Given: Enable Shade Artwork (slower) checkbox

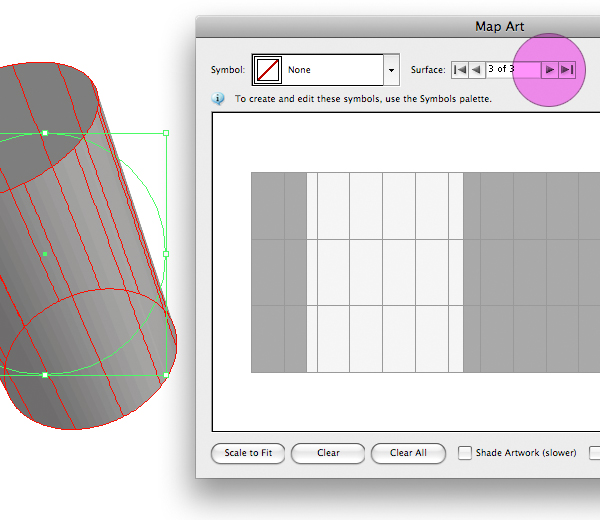Looking at the screenshot, I should [465, 453].
